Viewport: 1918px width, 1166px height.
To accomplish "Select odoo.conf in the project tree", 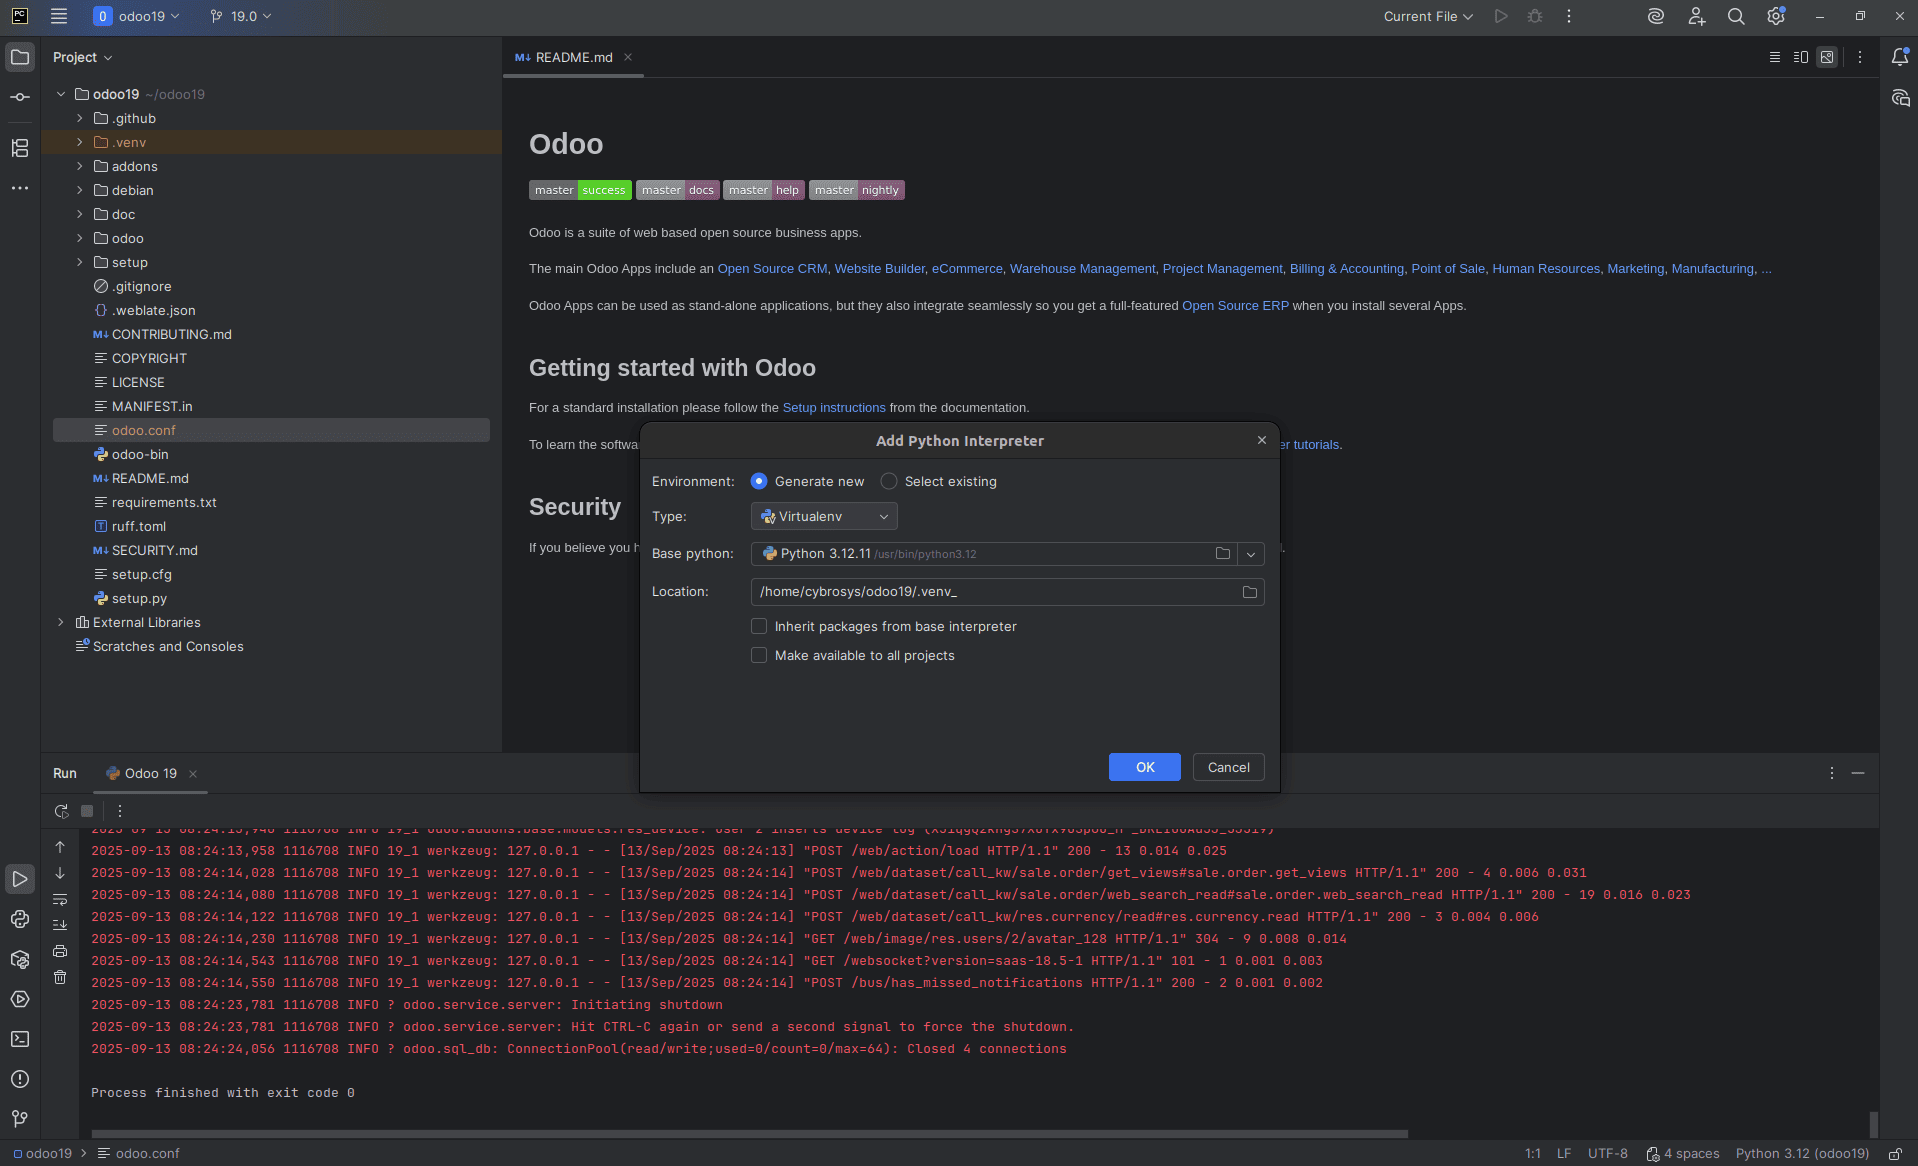I will coord(271,430).
